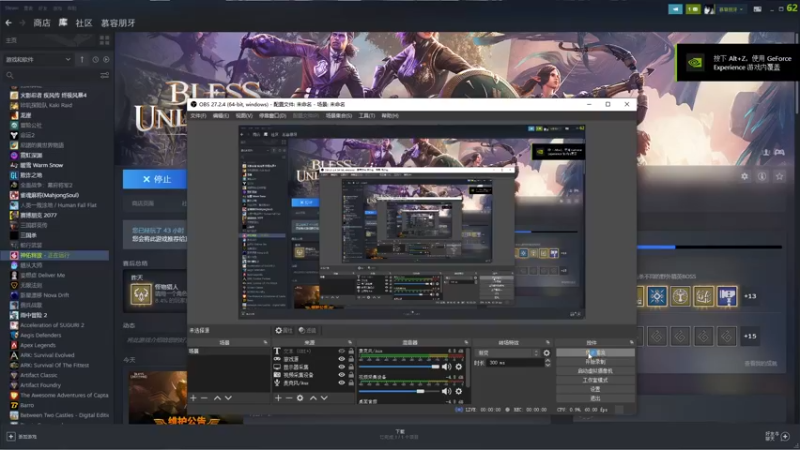This screenshot has width=800, height=450.
Task: Click OBS exit button in controls
Action: pos(595,398)
